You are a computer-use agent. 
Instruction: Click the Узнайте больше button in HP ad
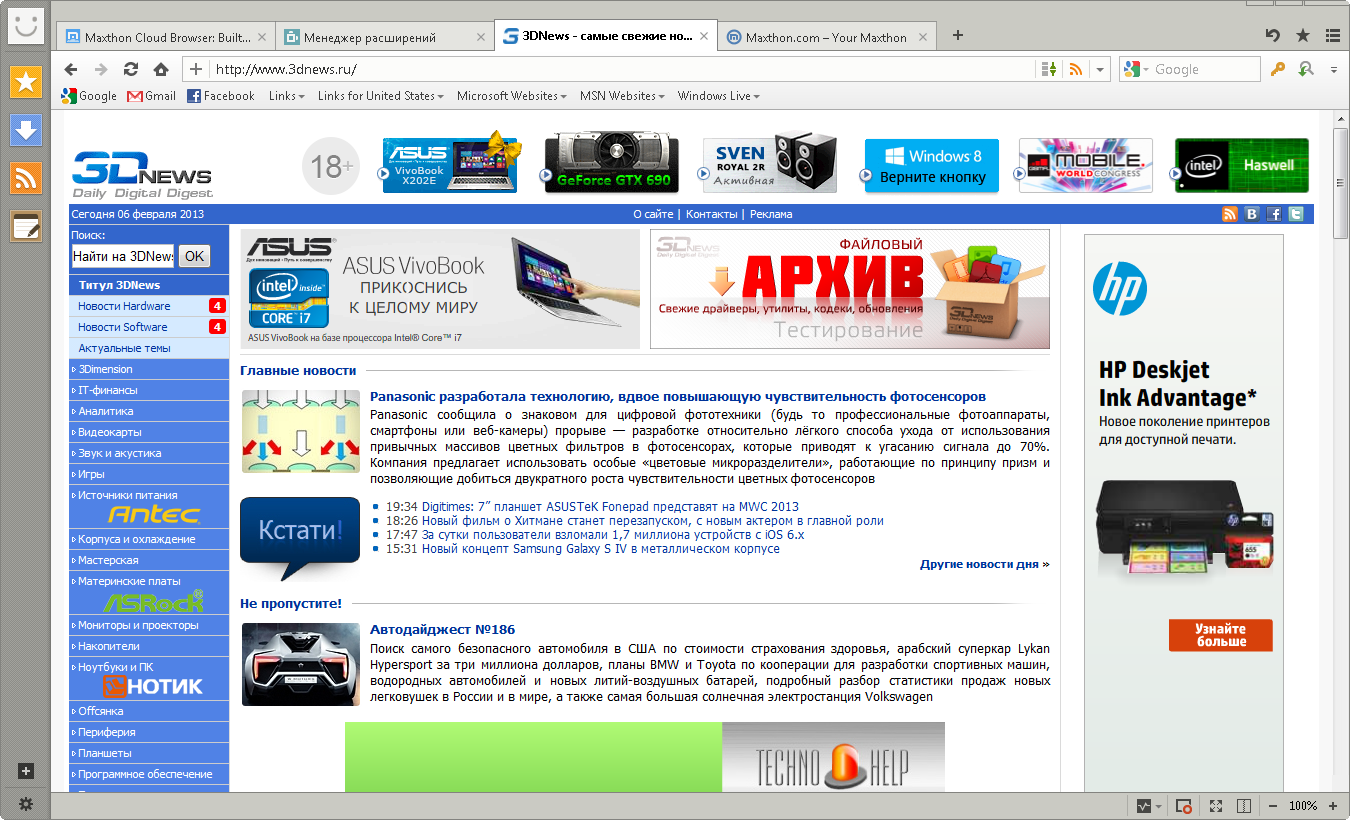[1220, 635]
